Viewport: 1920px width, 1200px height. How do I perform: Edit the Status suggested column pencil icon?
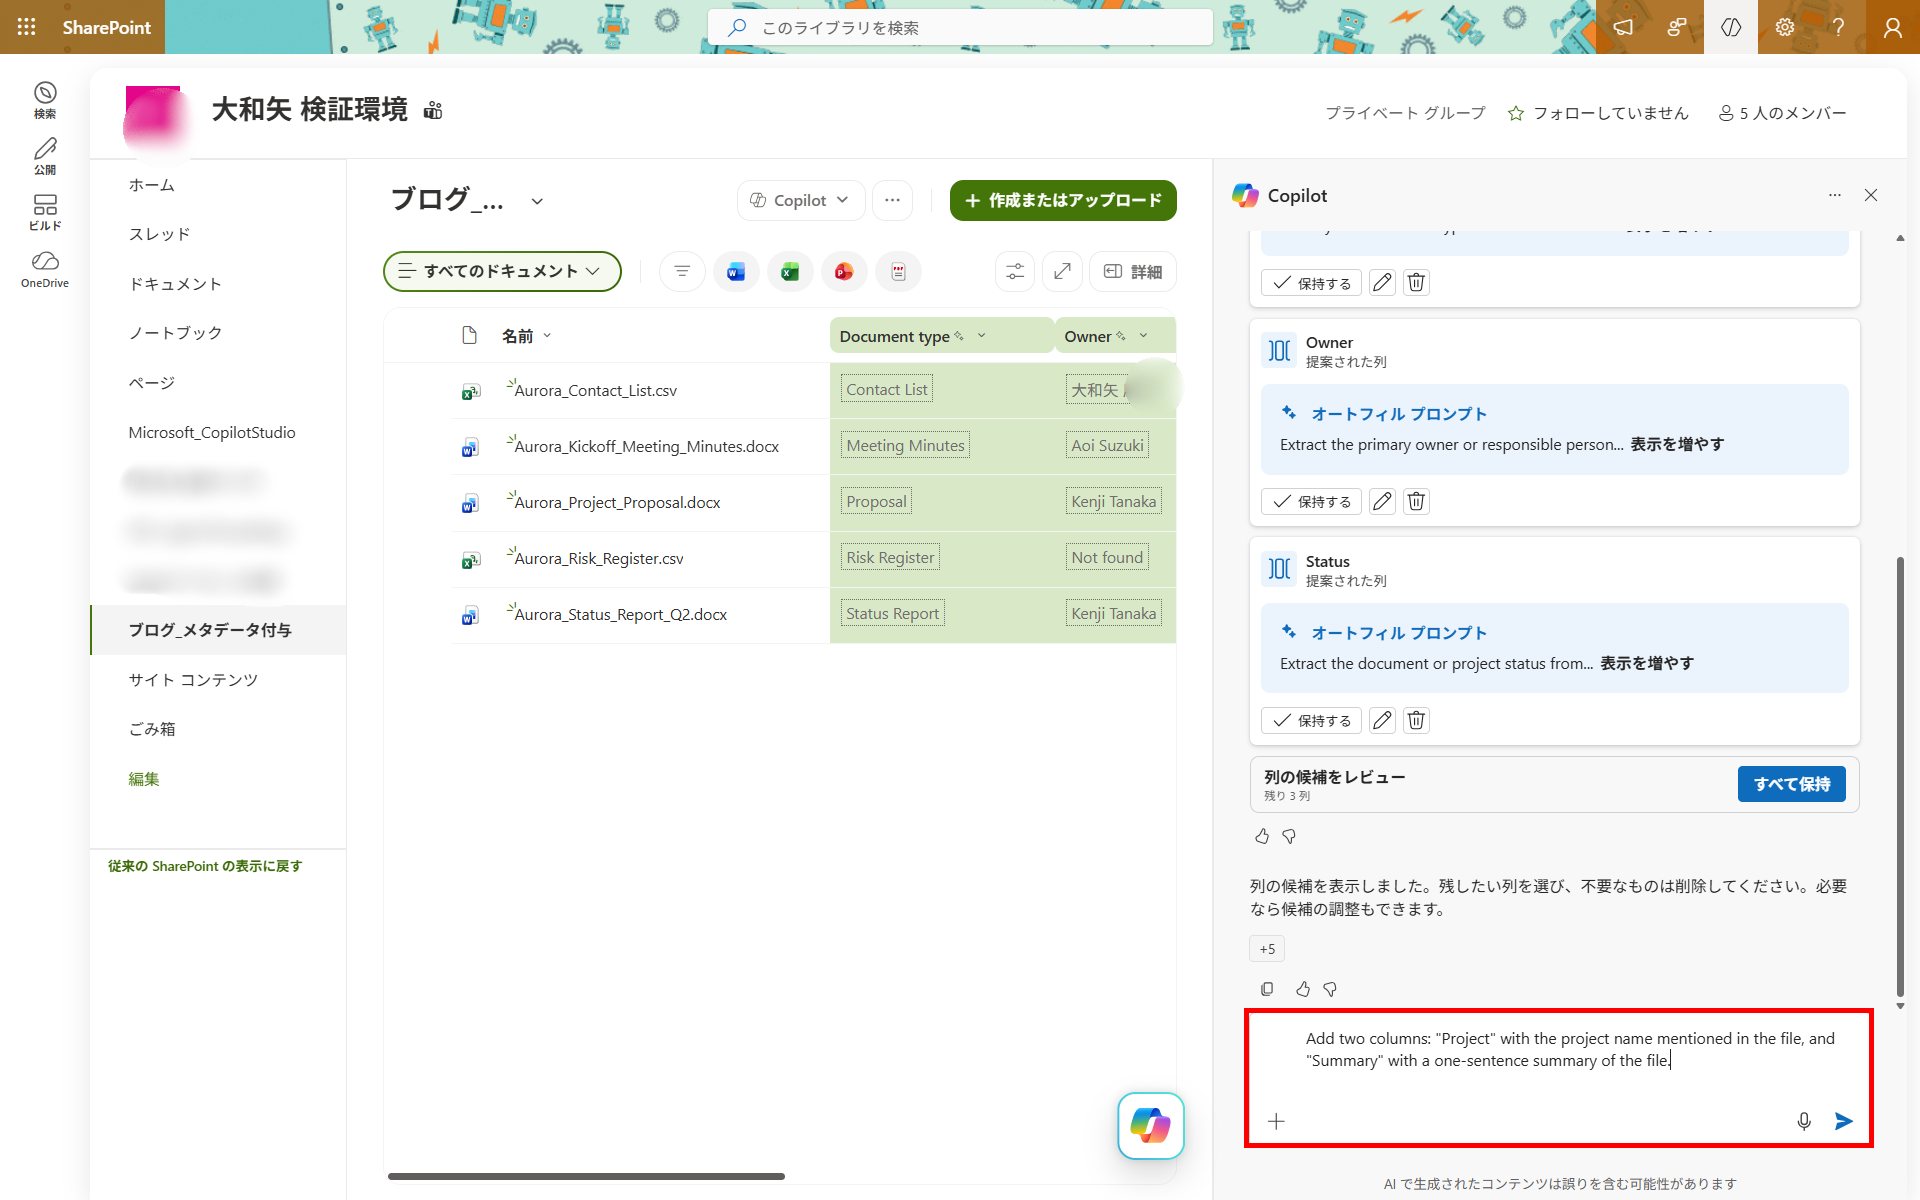pyautogui.click(x=1382, y=720)
